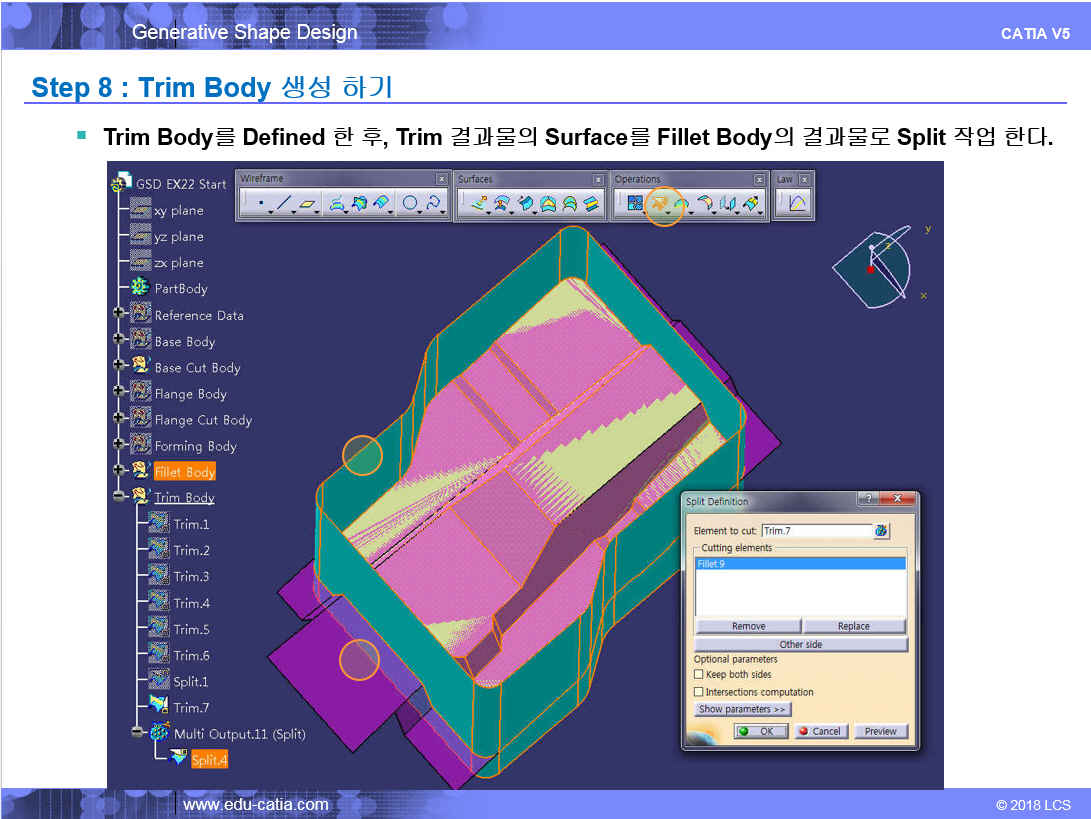Collapse the Trim Body tree node

point(119,497)
